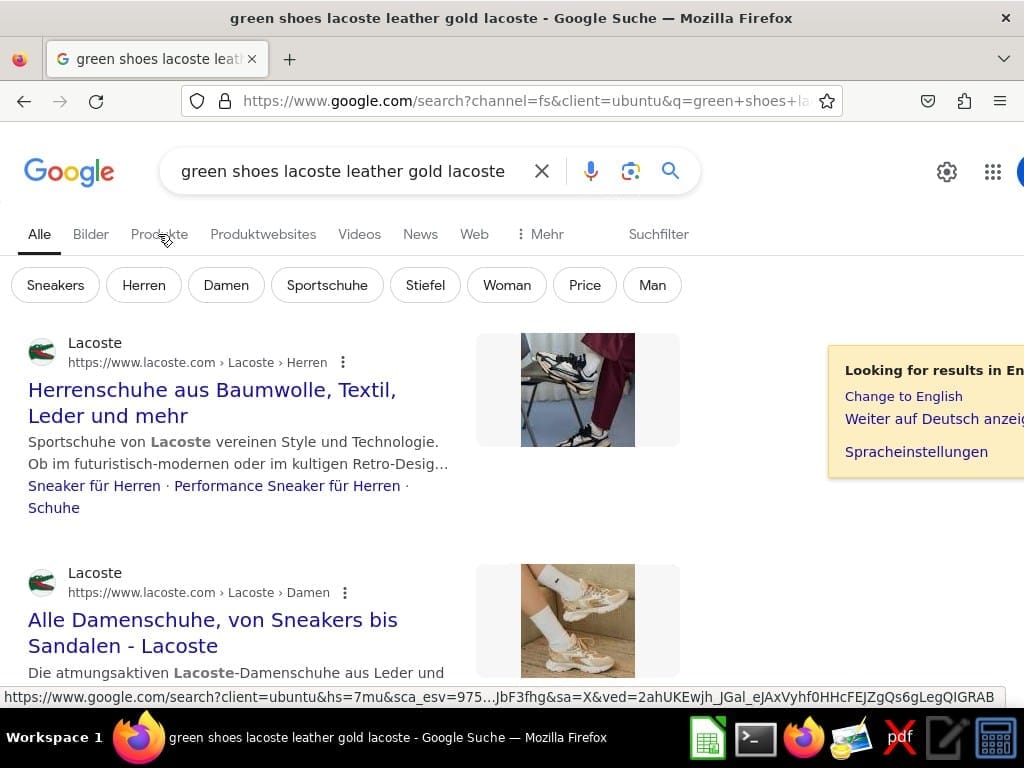
Task: Open more options for Lacoste Damen result
Action: click(x=345, y=592)
